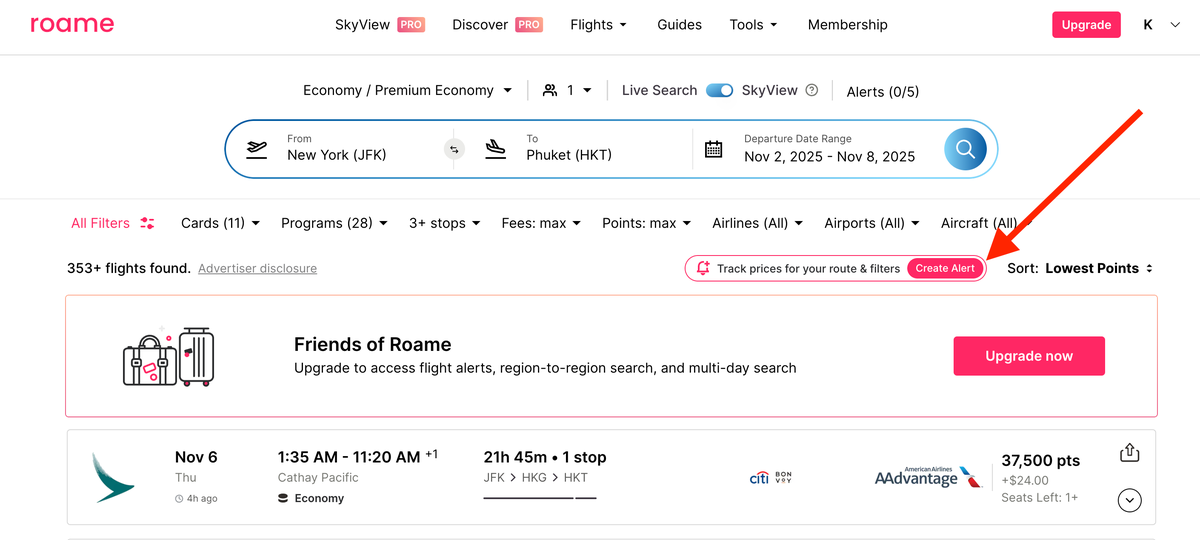Click the SkyView help question mark icon
This screenshot has height=540, width=1200.
pyautogui.click(x=812, y=90)
